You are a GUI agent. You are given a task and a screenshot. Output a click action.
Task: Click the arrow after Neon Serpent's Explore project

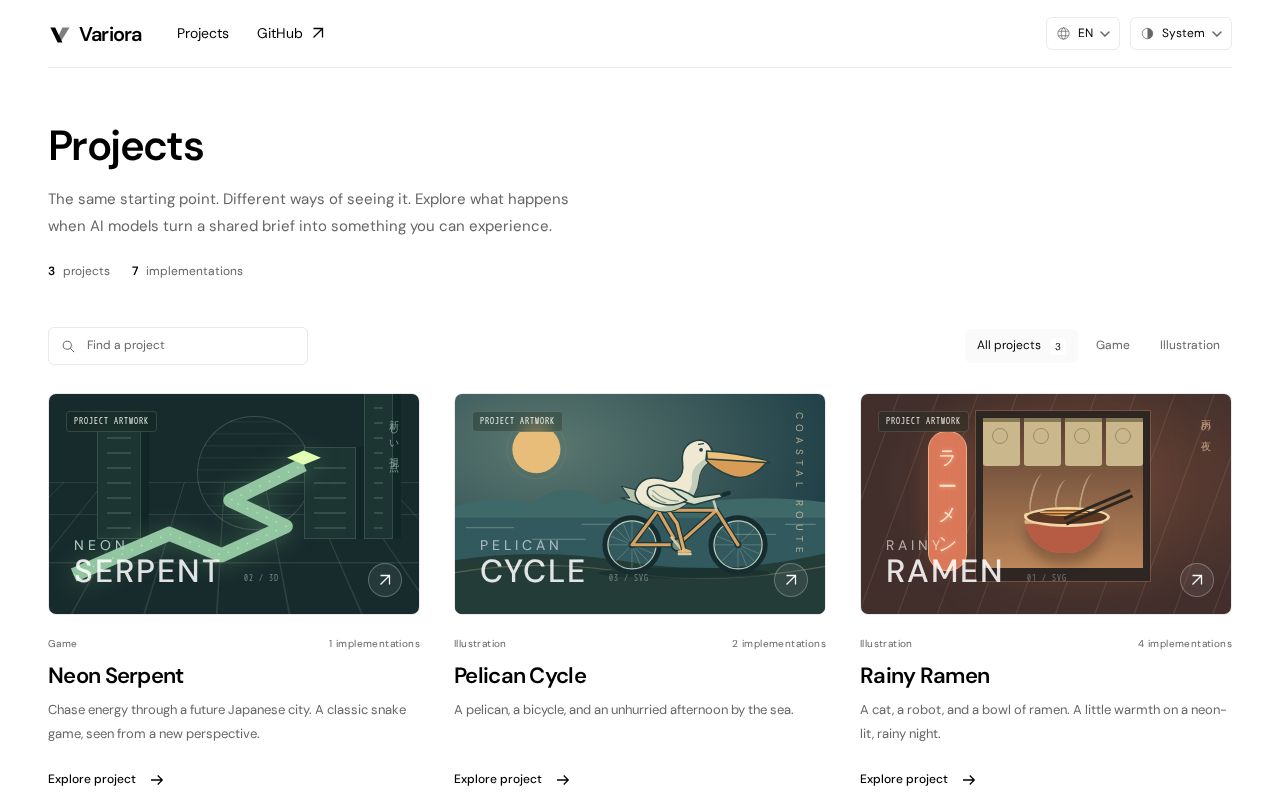pos(157,780)
